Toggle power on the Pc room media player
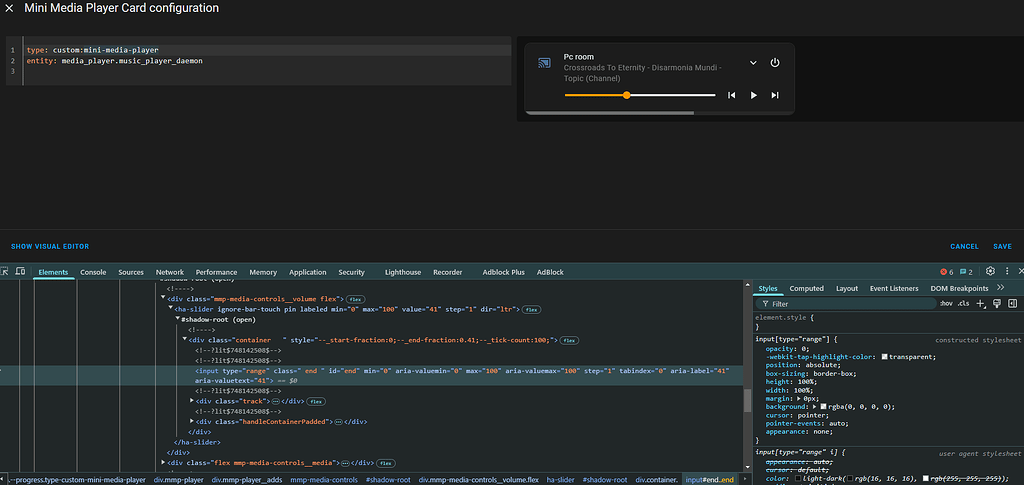The height and width of the screenshot is (485, 1024). [x=775, y=63]
